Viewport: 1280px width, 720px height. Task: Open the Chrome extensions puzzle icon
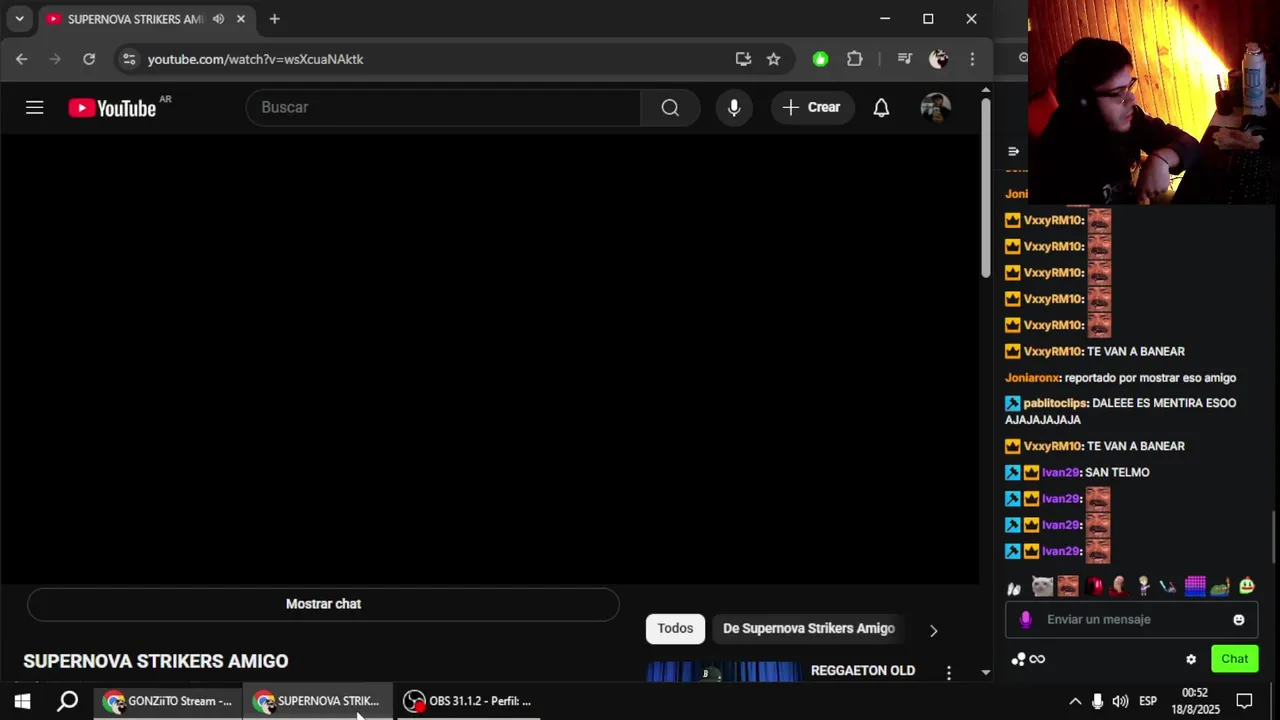click(x=854, y=59)
